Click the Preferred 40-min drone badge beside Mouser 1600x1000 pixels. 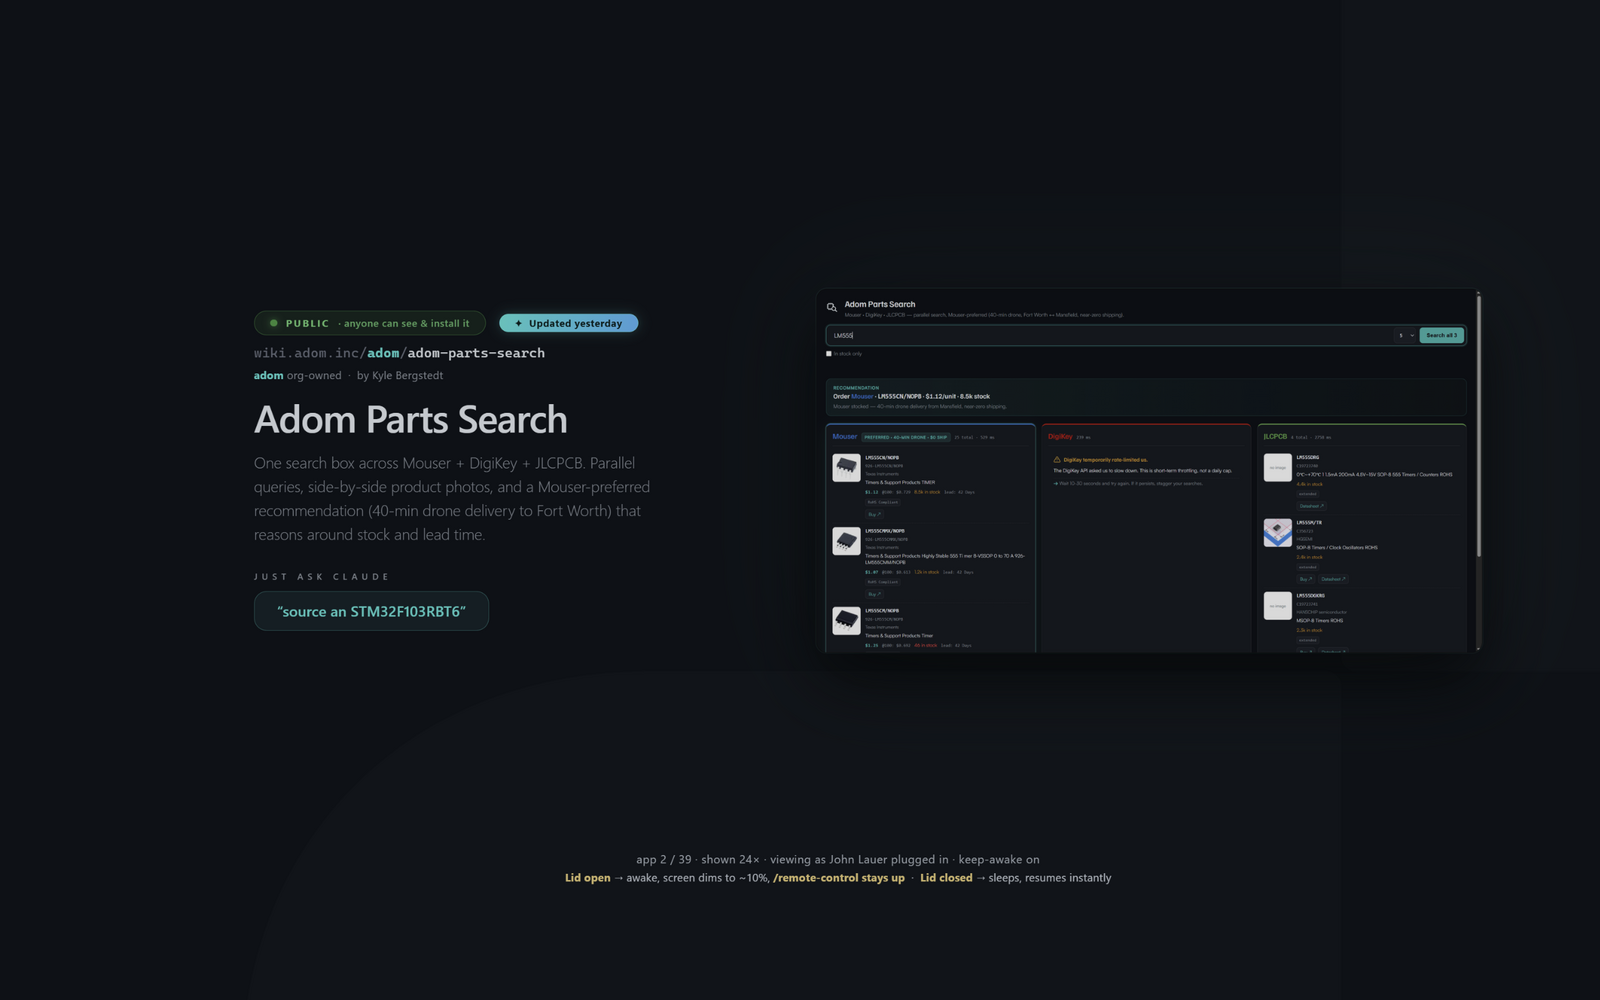pos(906,437)
